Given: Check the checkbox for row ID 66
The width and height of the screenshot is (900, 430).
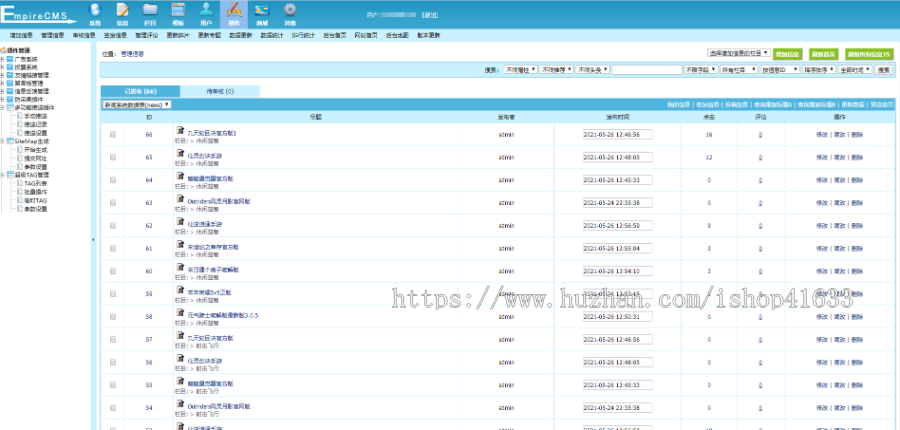Looking at the screenshot, I should tap(112, 134).
